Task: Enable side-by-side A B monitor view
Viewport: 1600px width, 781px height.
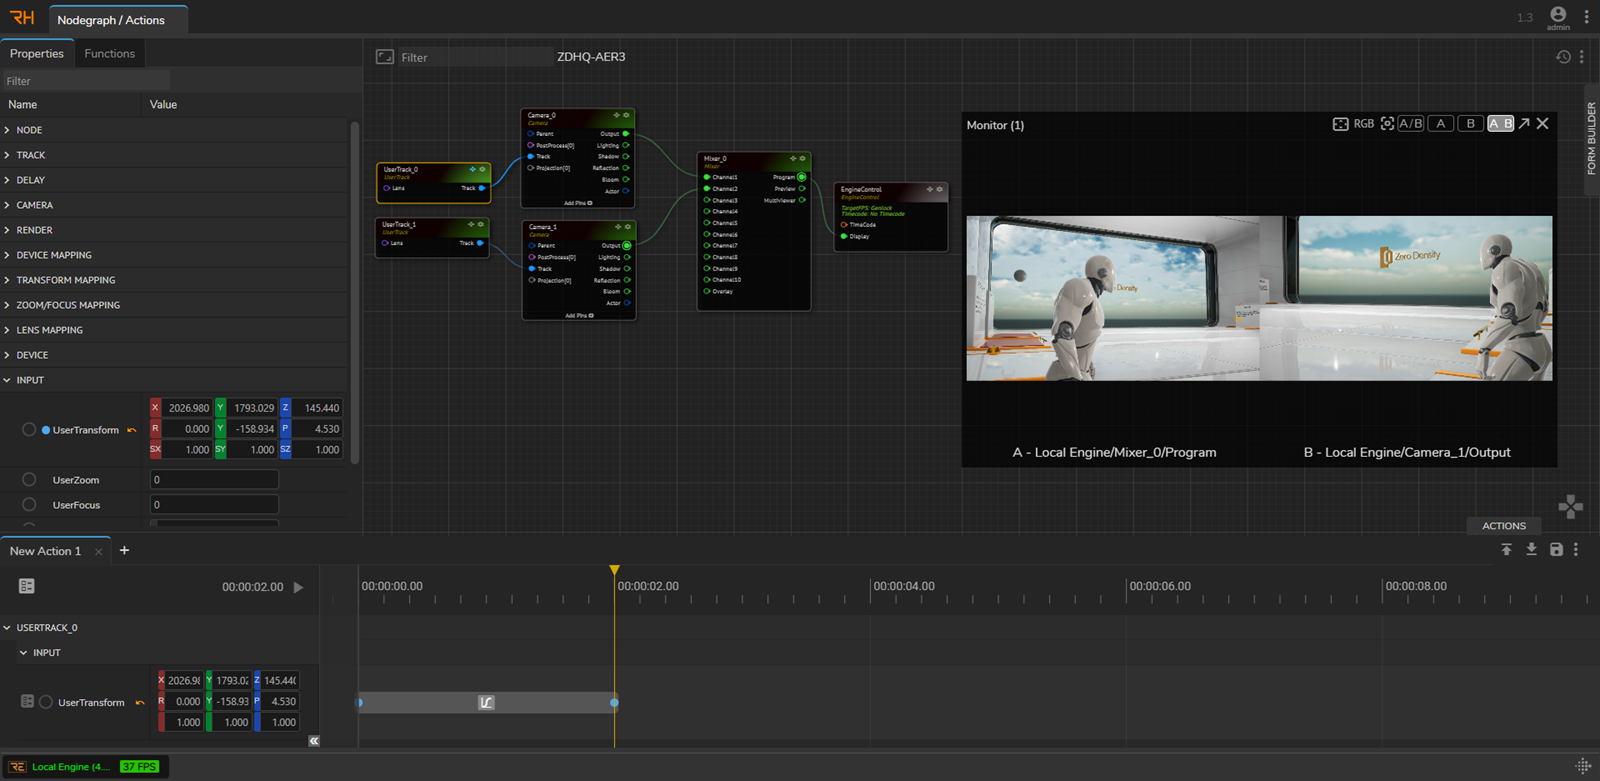Action: [x=1500, y=124]
